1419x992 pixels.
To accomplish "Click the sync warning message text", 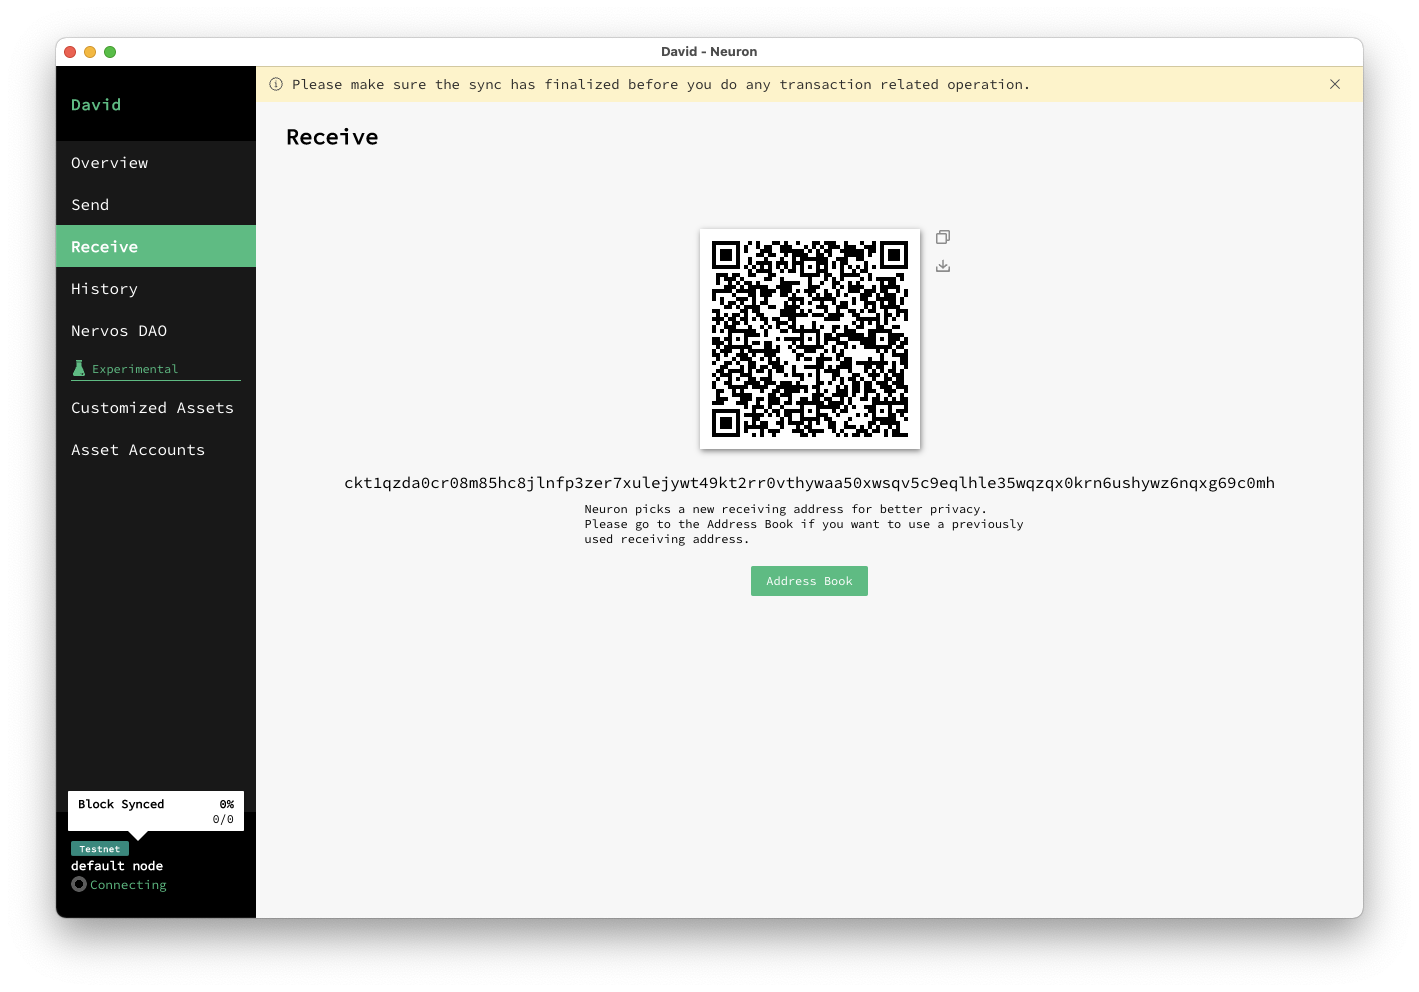I will [x=661, y=85].
